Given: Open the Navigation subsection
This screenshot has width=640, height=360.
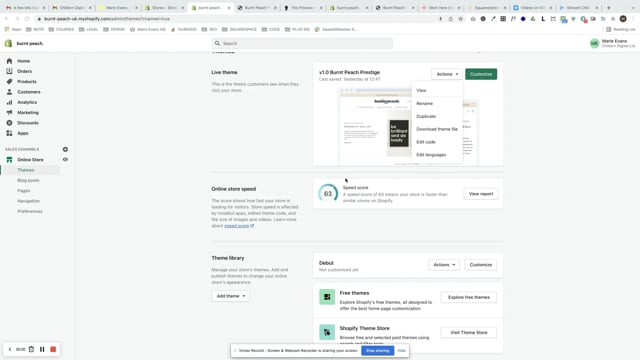Looking at the screenshot, I should (x=29, y=201).
